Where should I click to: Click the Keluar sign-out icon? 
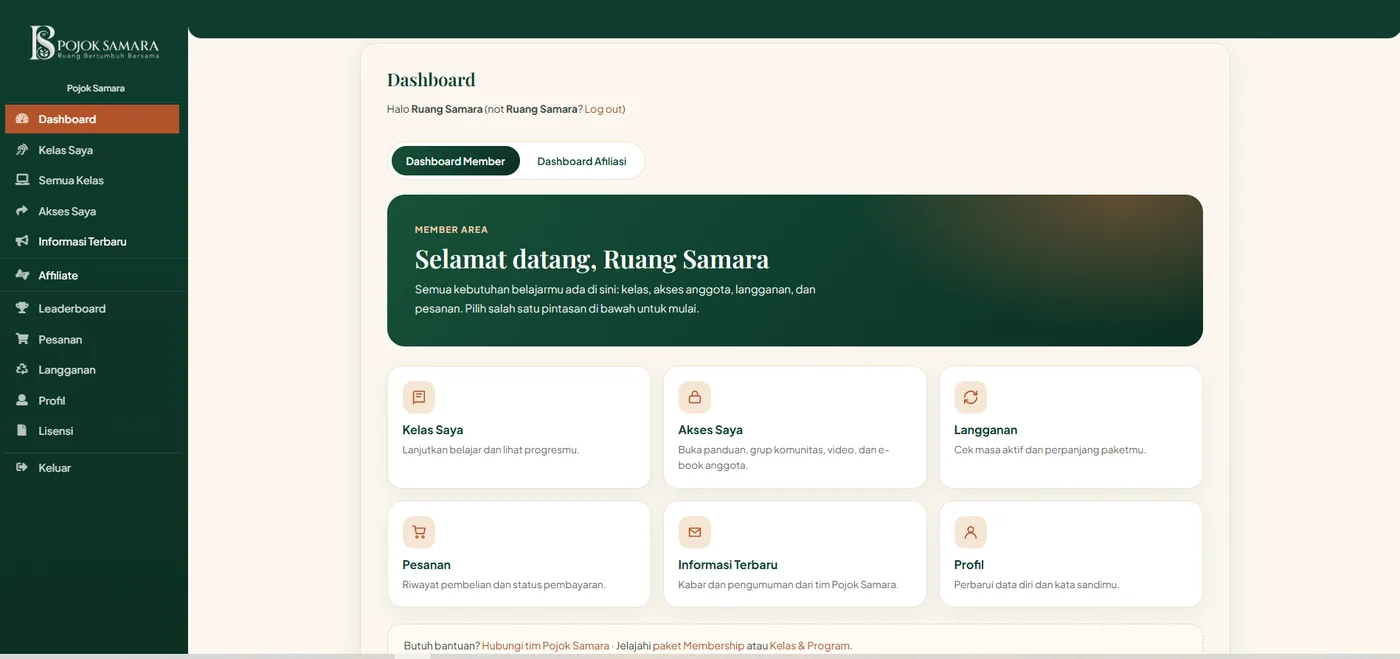click(22, 467)
